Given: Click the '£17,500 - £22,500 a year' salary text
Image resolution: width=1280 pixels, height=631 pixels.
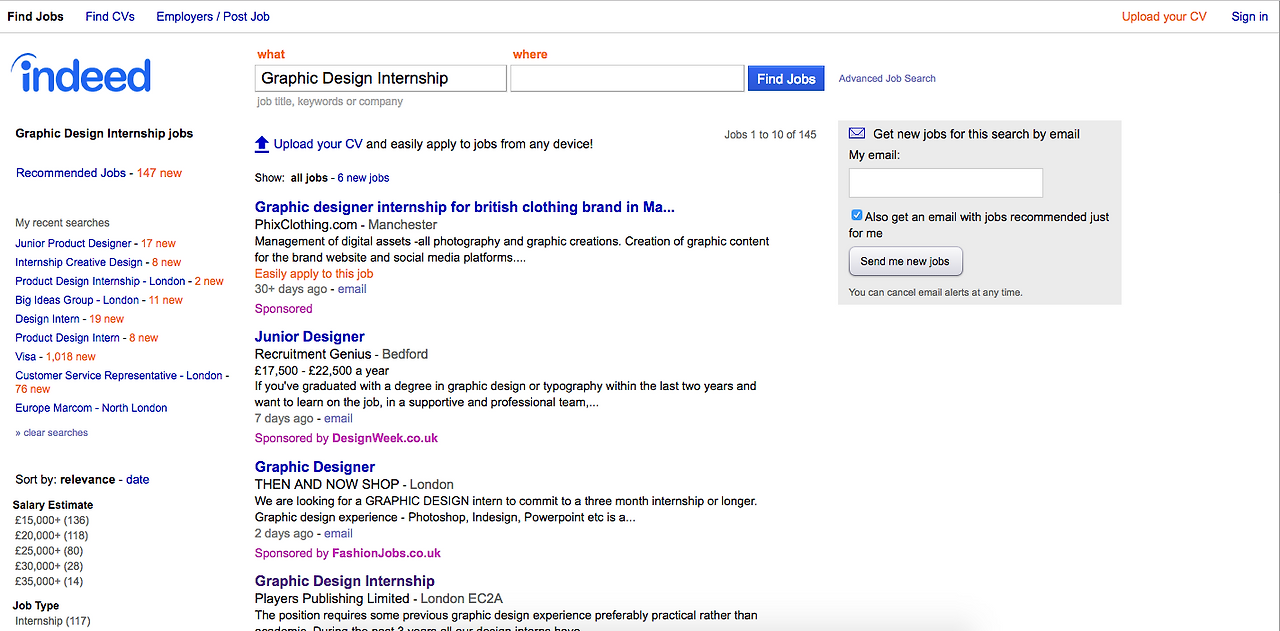Looking at the screenshot, I should pyautogui.click(x=322, y=370).
